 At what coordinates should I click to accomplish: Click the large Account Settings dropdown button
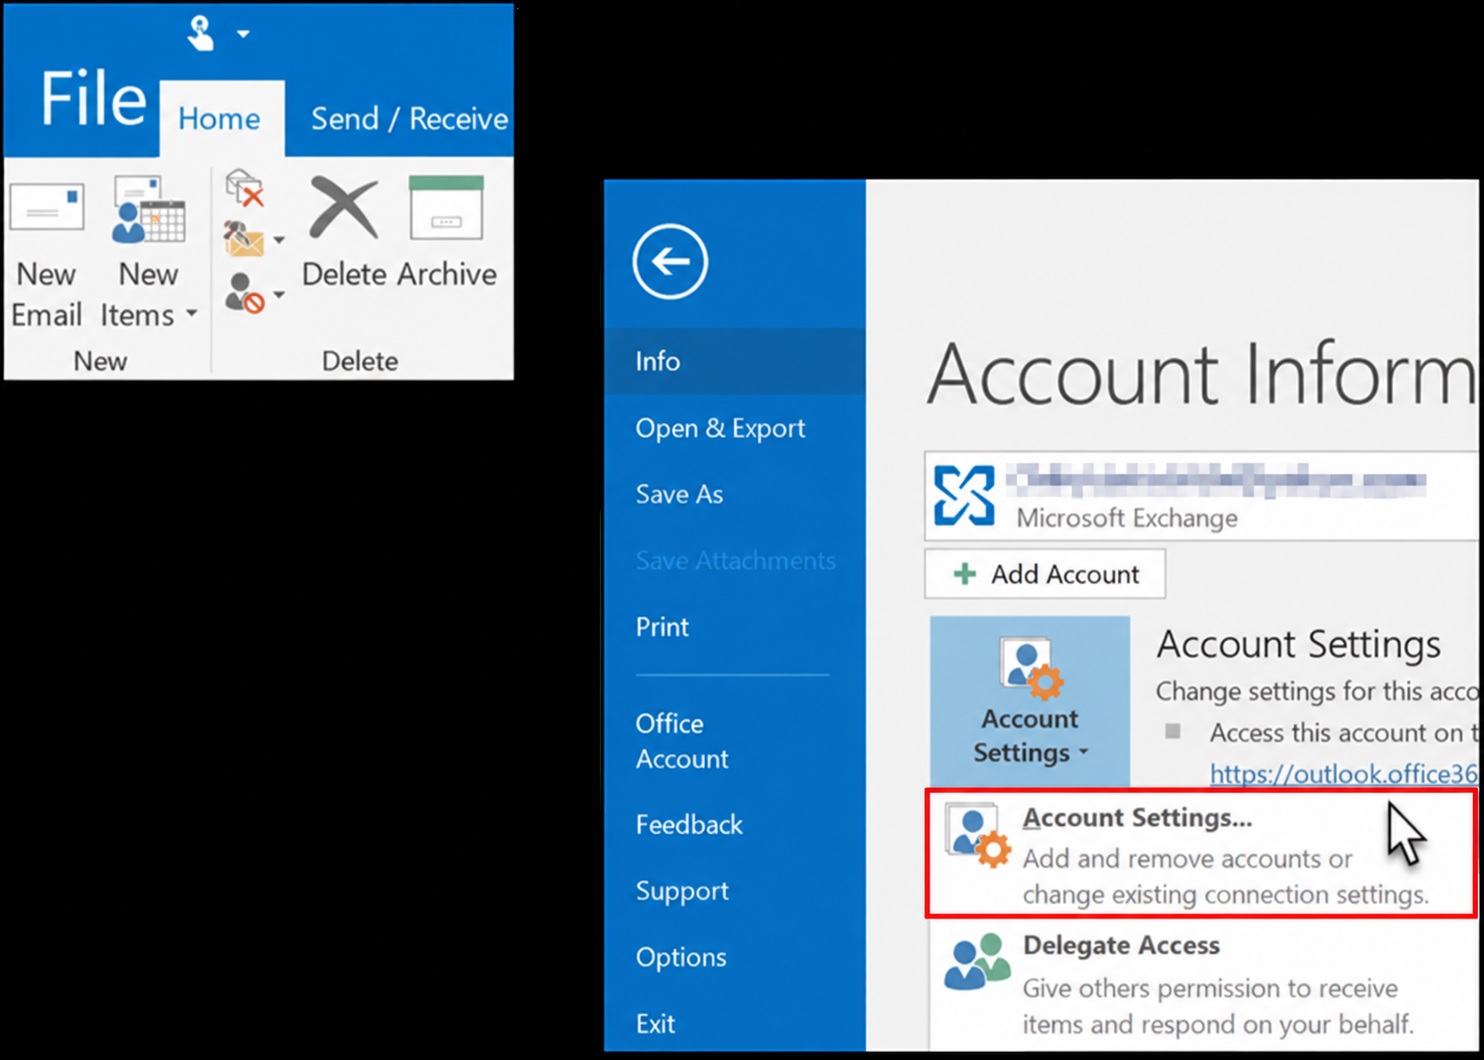[1030, 701]
